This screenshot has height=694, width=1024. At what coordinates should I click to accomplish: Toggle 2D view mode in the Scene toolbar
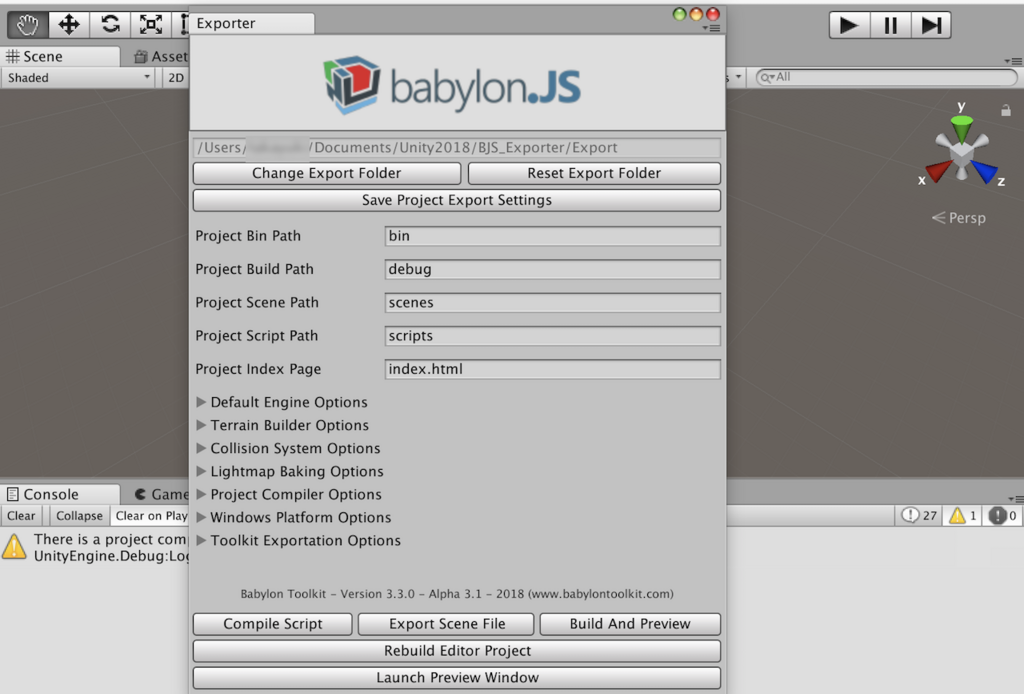(x=174, y=77)
